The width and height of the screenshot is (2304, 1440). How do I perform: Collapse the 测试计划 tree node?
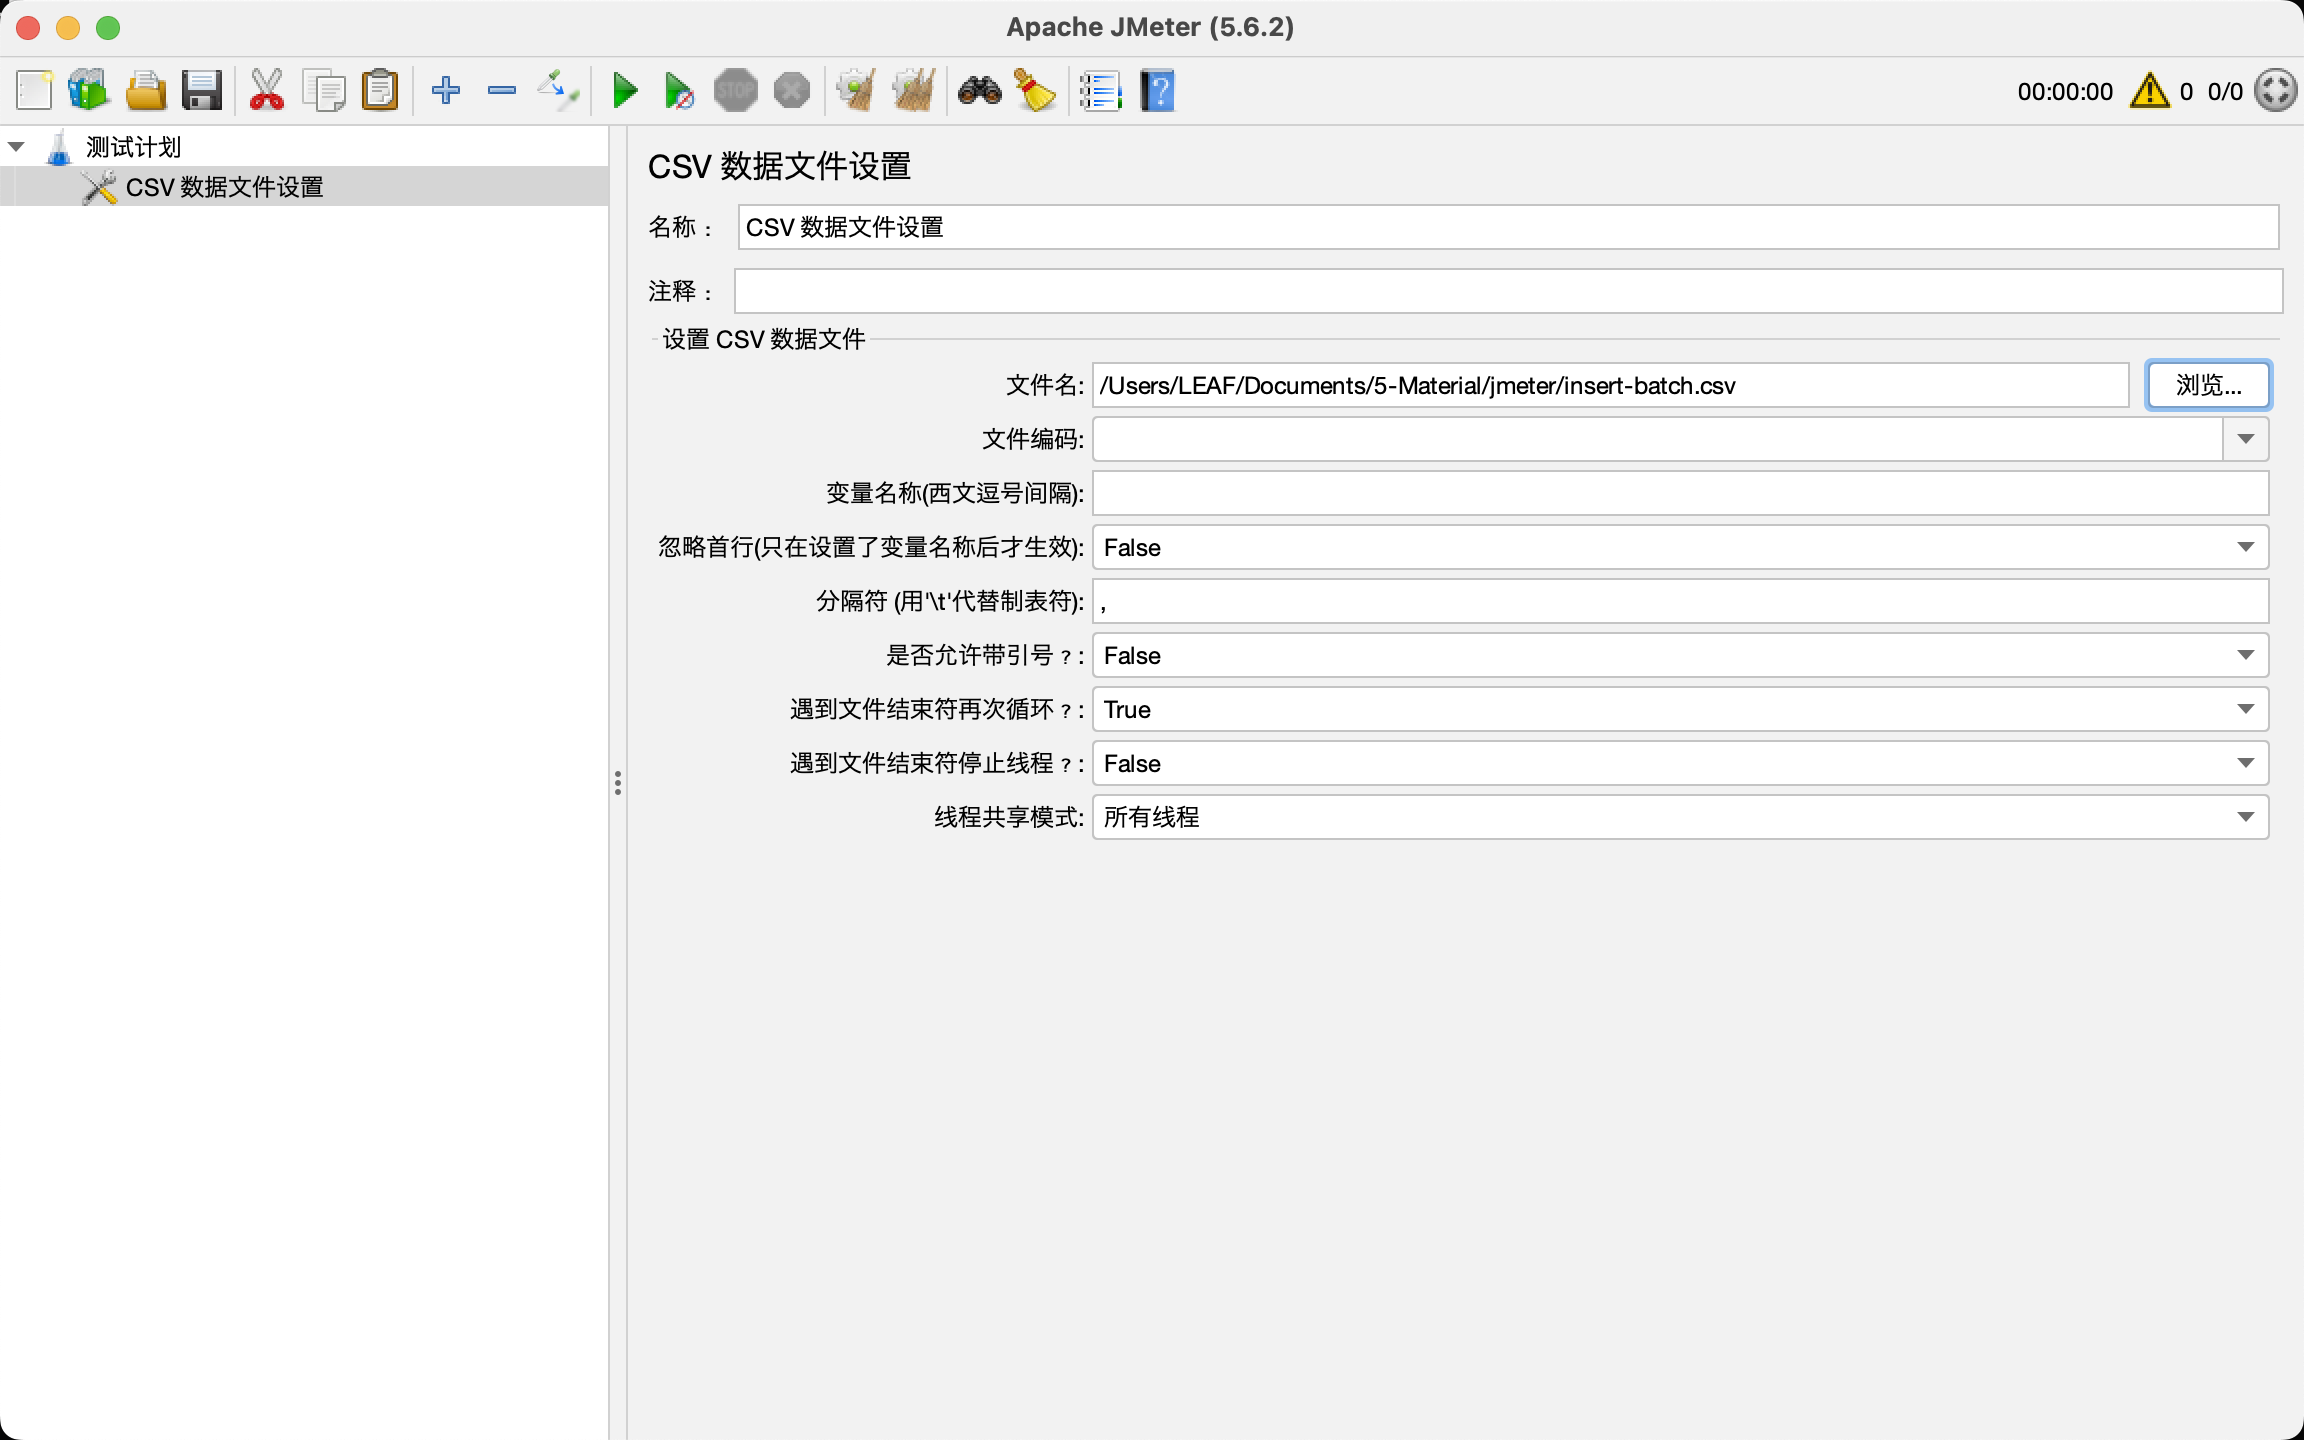[16, 147]
